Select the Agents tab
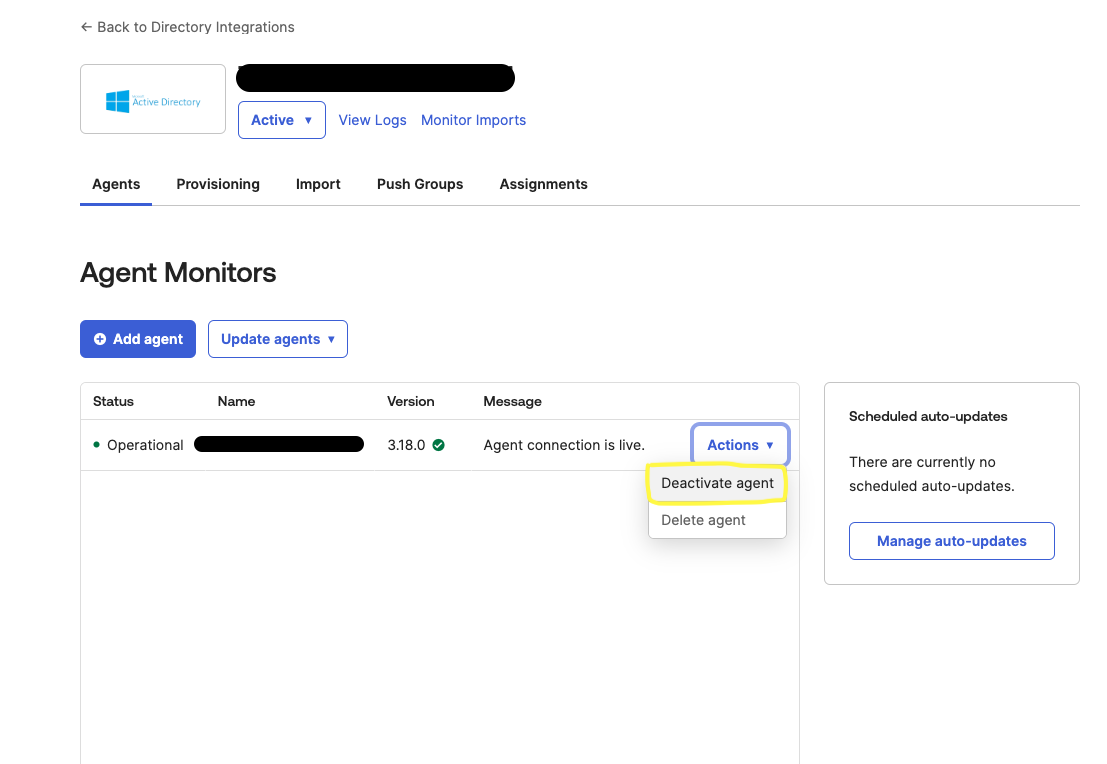Screen dimensions: 1107x764 click(116, 184)
